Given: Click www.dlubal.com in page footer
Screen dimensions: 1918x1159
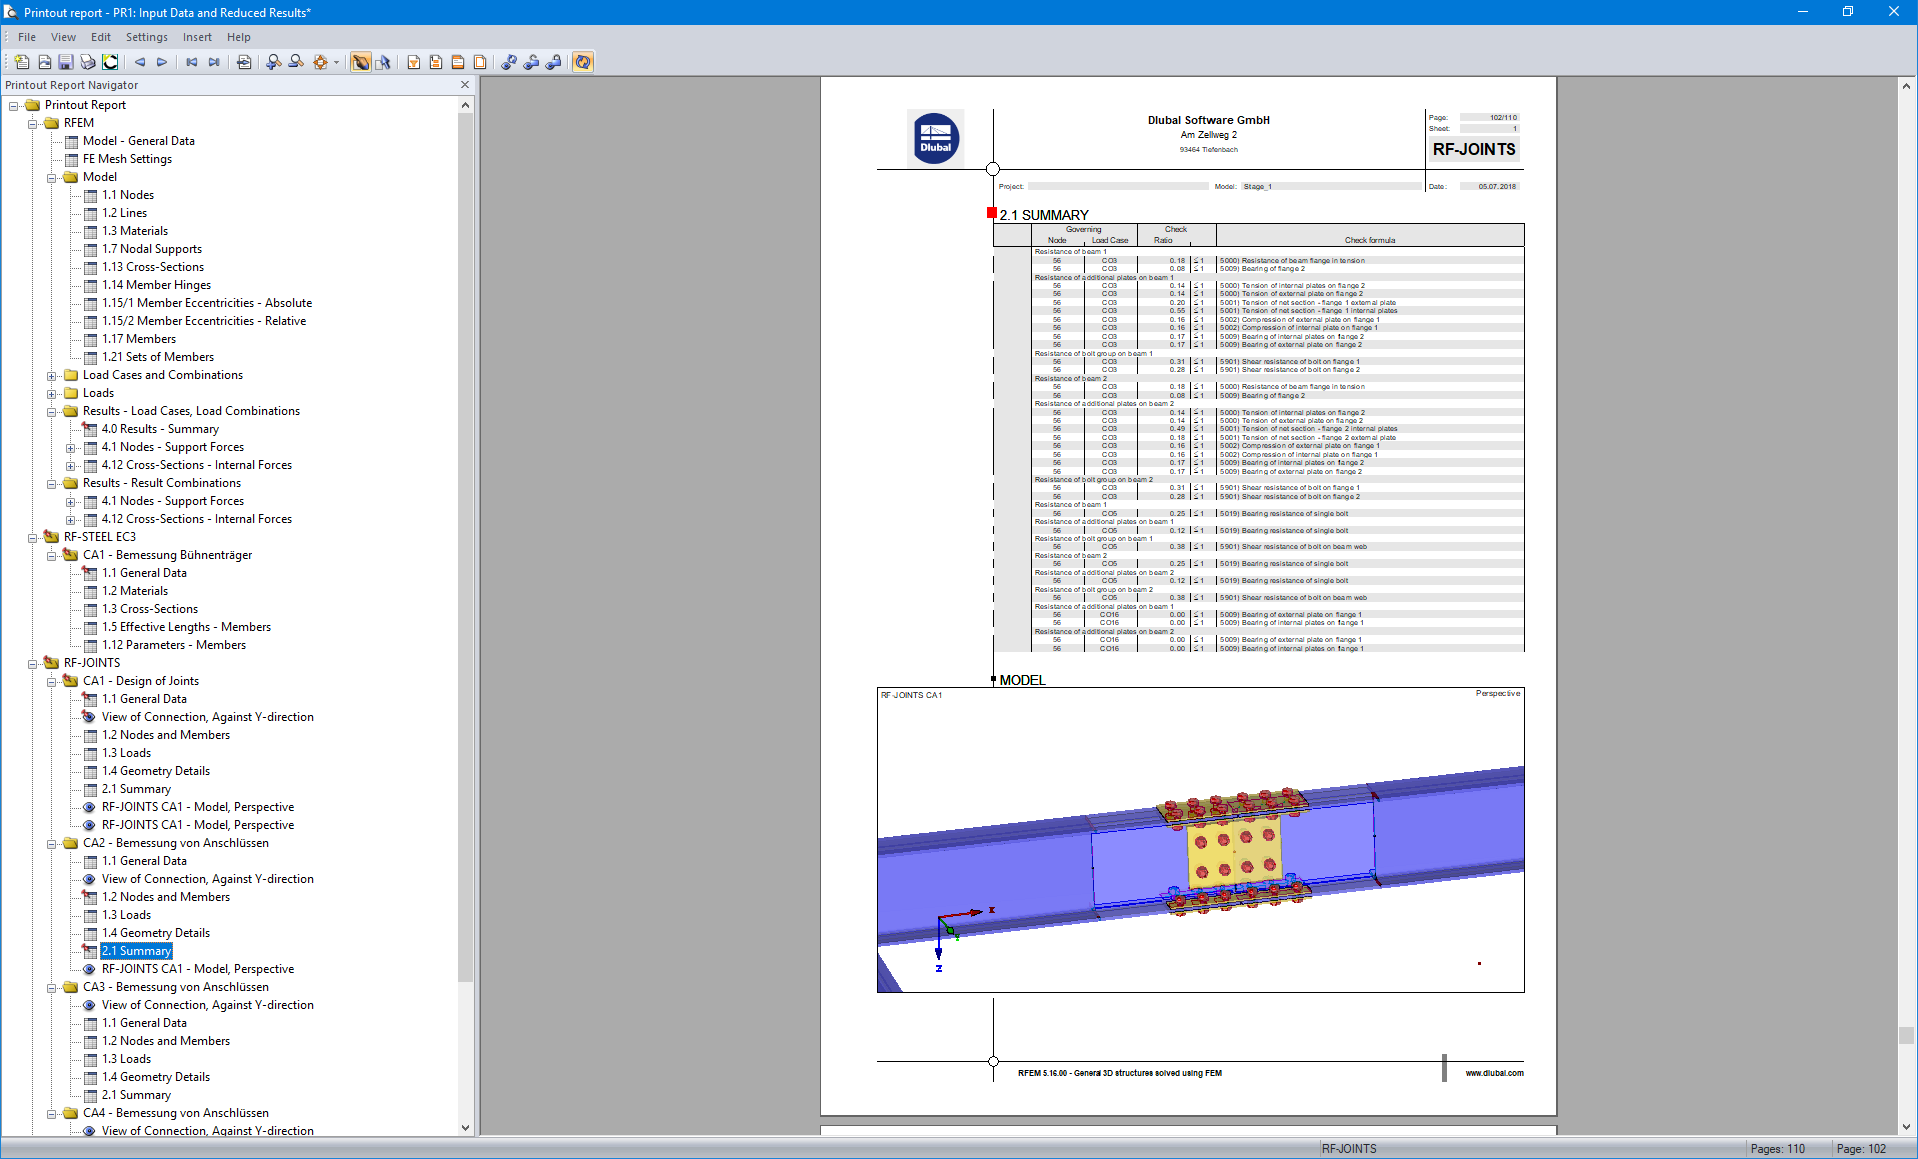Looking at the screenshot, I should point(1494,1073).
